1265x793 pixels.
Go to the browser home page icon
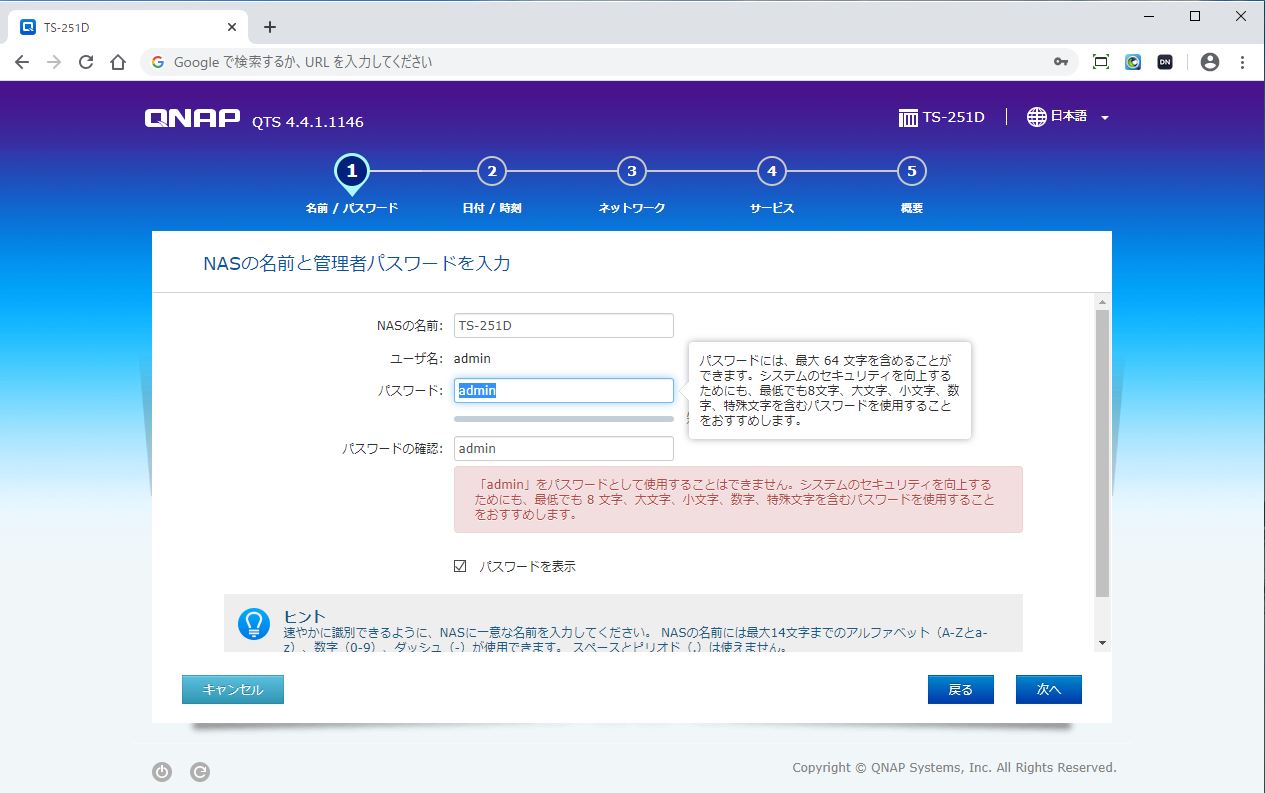pyautogui.click(x=118, y=62)
